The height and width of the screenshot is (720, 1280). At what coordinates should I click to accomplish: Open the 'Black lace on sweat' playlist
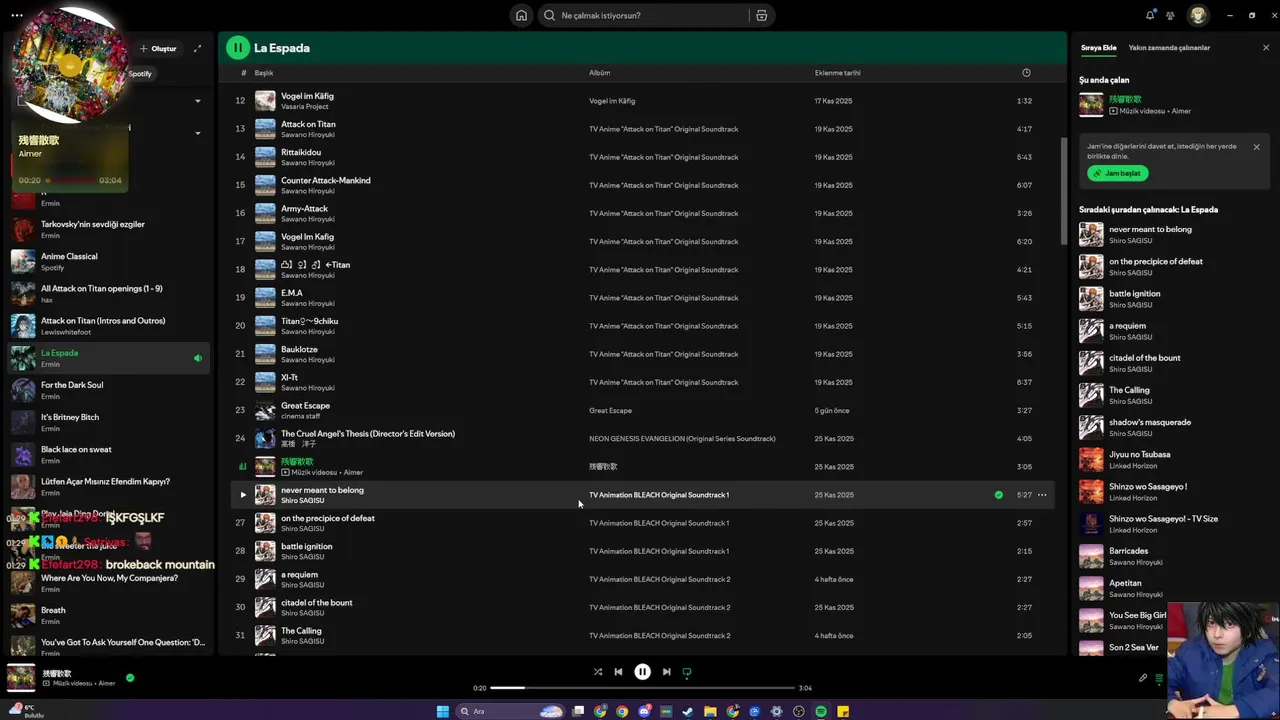(109, 454)
